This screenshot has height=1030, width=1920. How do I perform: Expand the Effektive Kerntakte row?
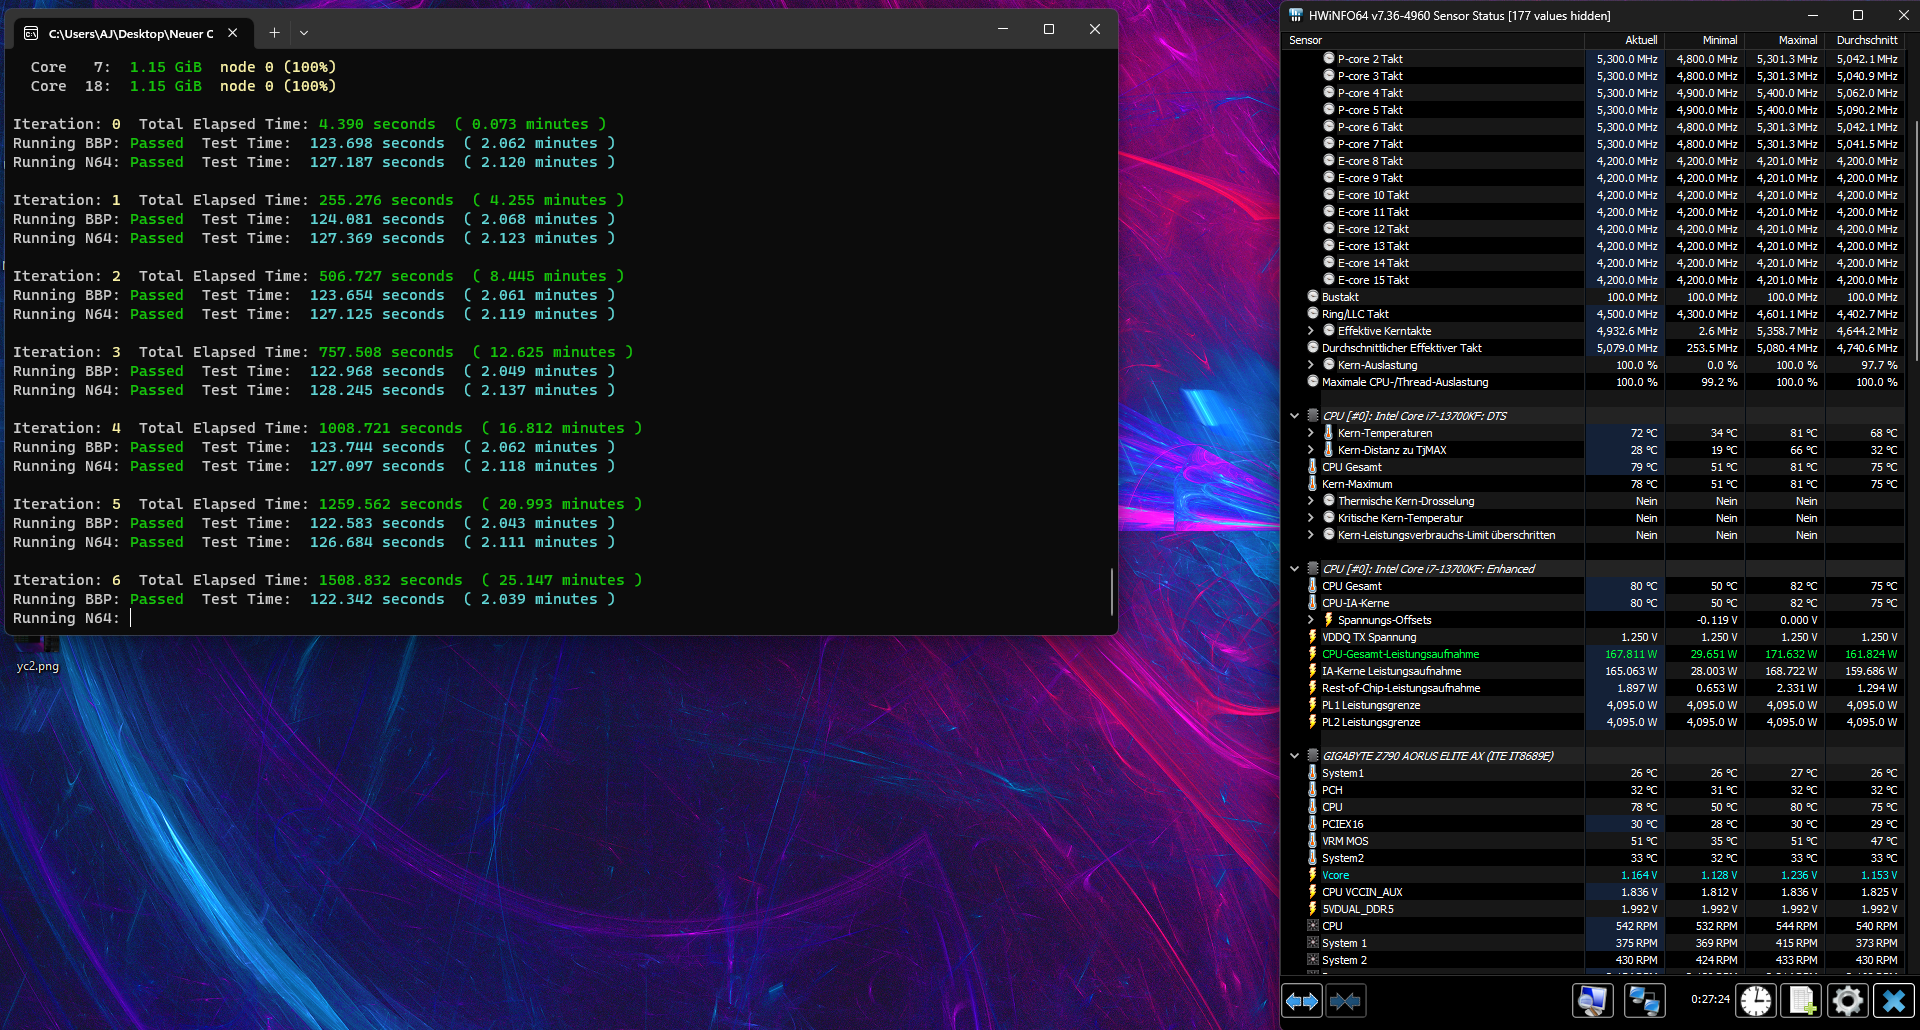(1311, 330)
